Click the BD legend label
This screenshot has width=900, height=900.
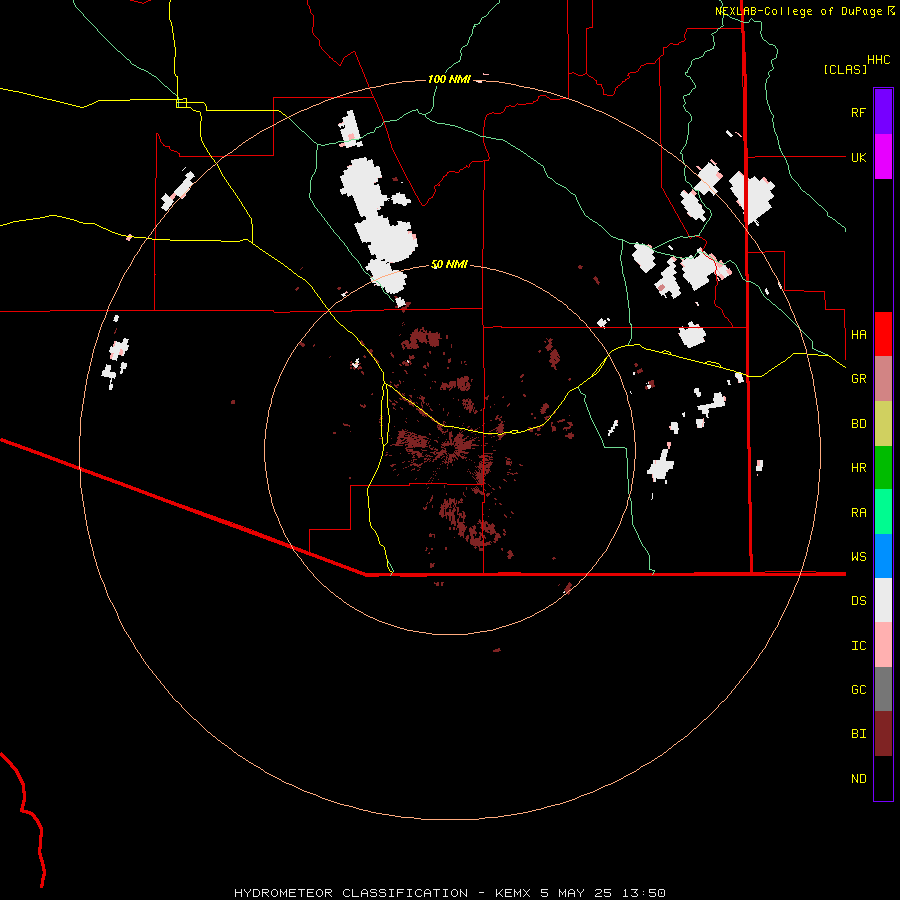[x=858, y=424]
